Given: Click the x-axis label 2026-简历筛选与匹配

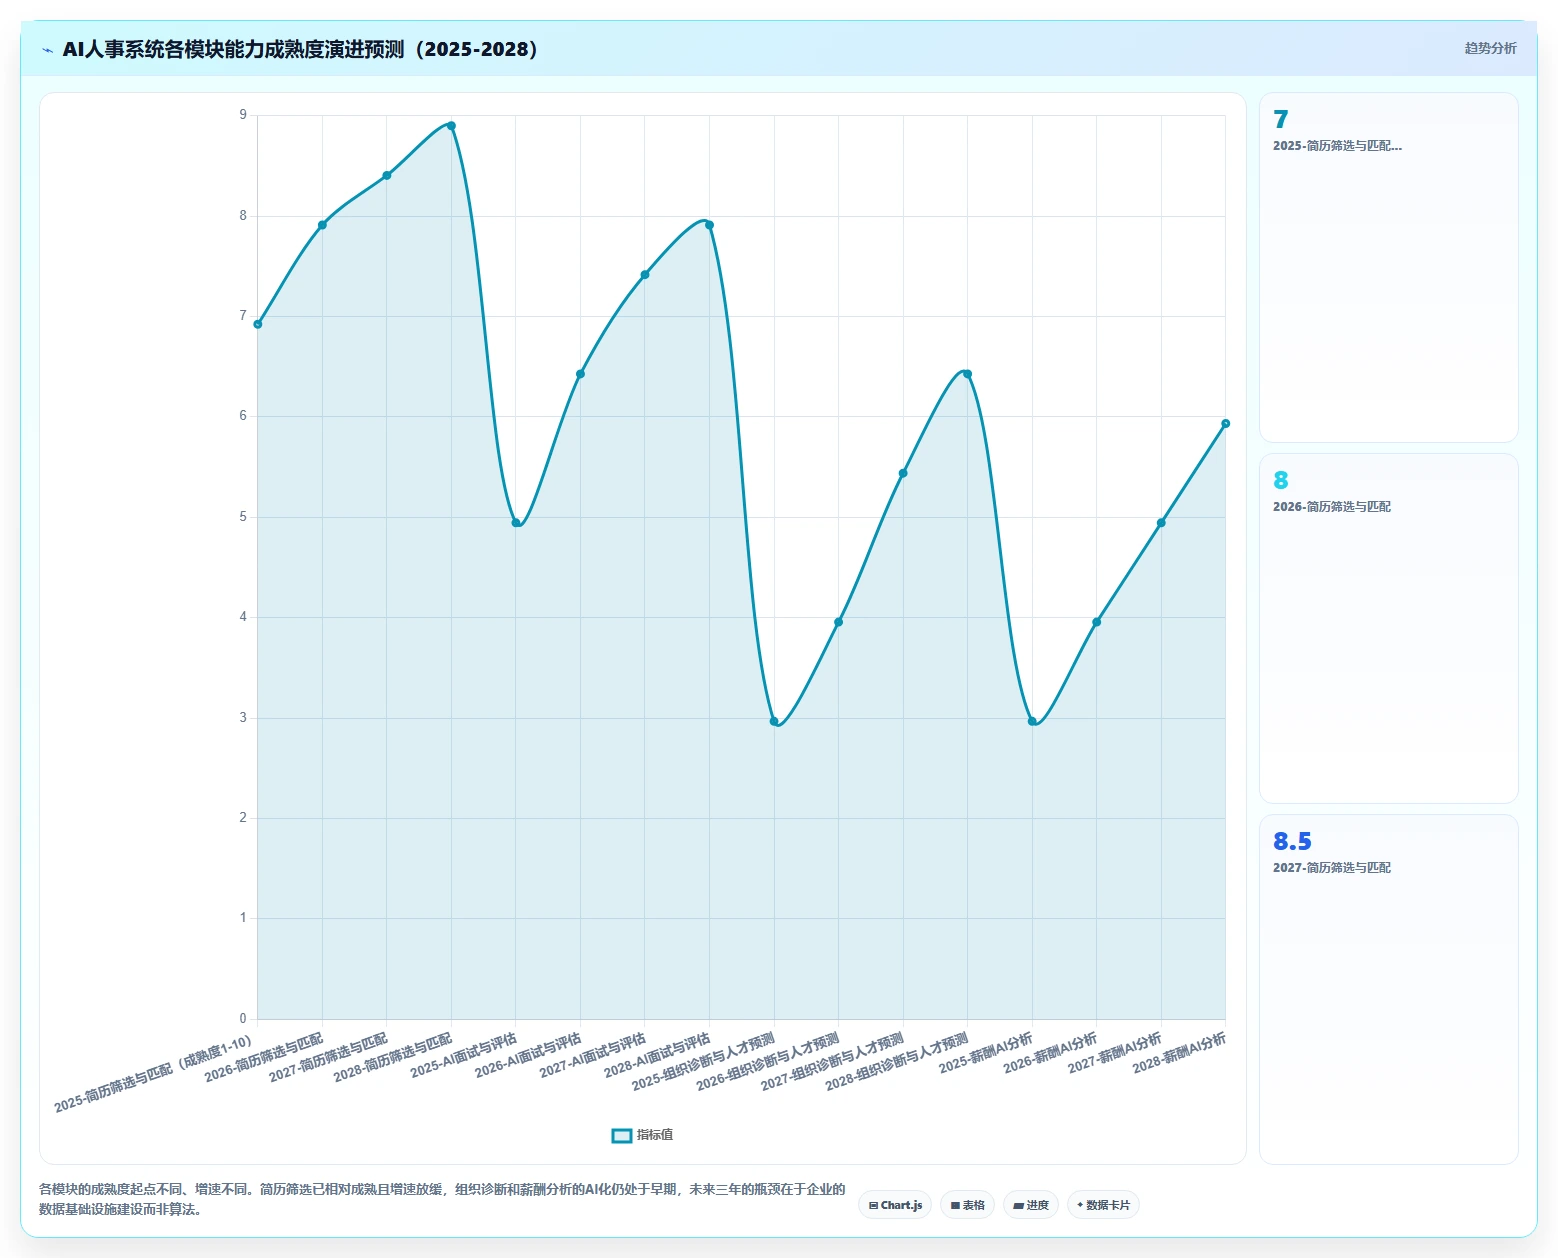Looking at the screenshot, I should 264,1057.
